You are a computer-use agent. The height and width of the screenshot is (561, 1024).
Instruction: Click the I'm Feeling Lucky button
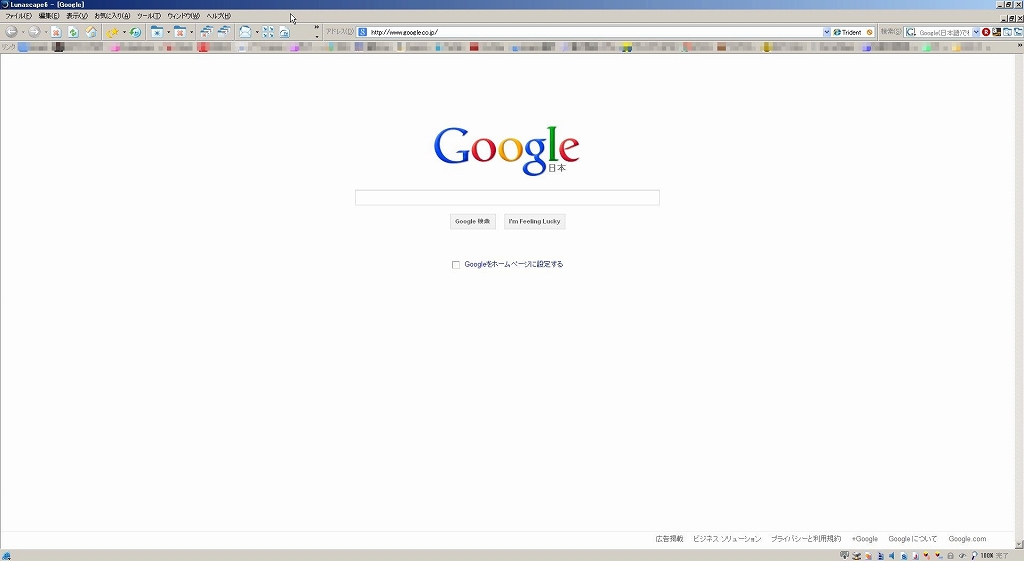pos(534,221)
